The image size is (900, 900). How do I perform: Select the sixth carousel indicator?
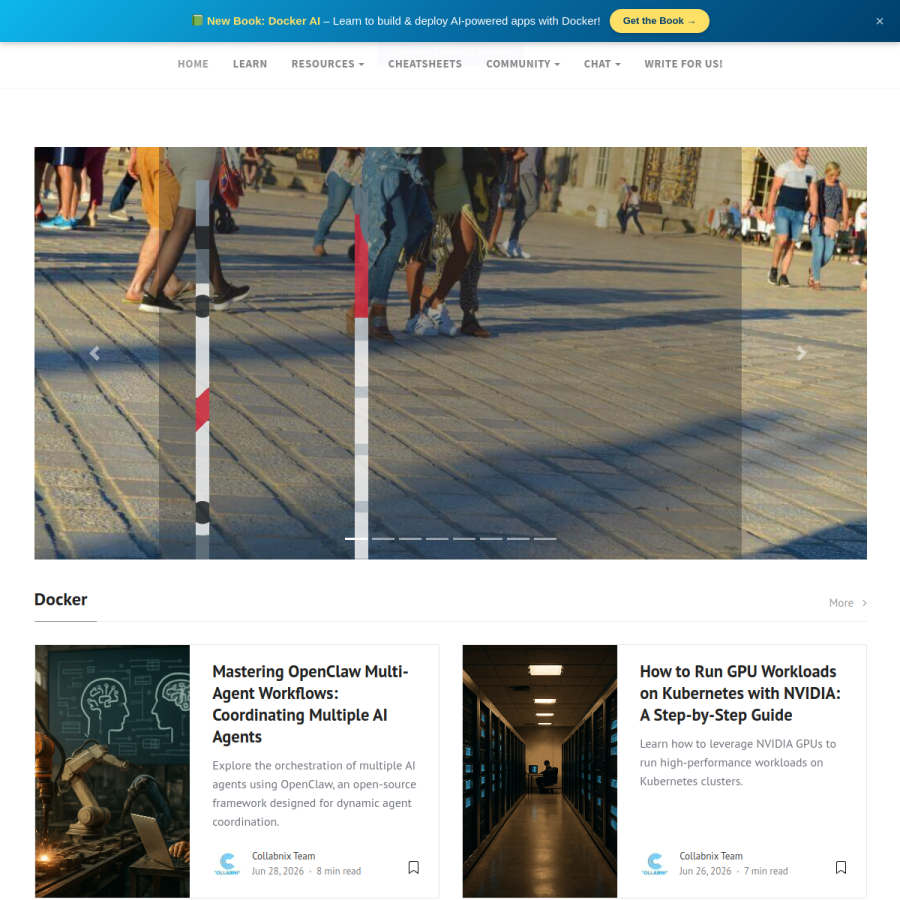491,539
